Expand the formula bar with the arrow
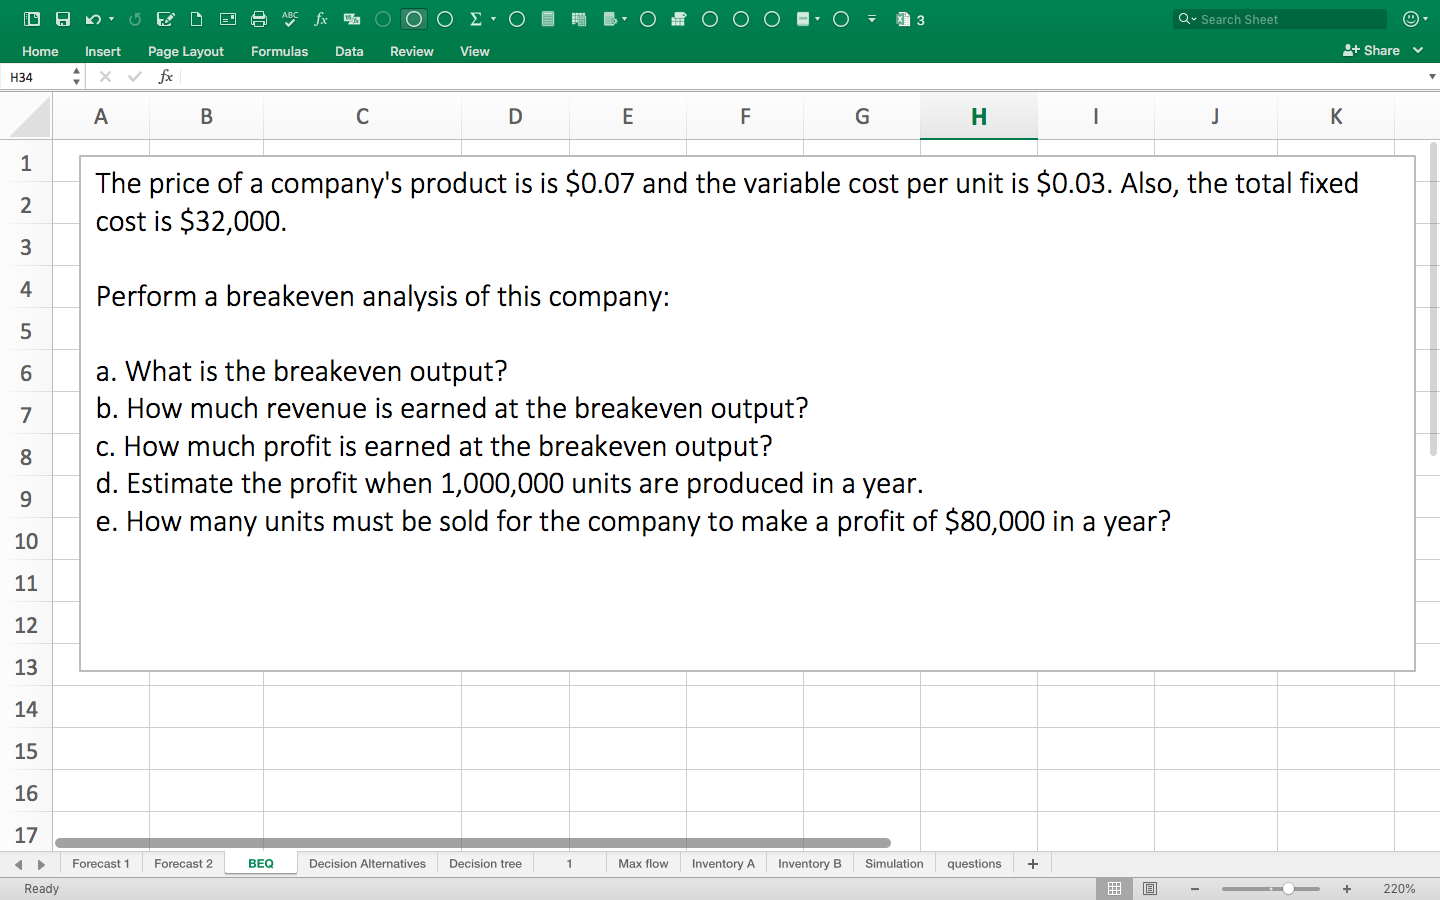This screenshot has height=900, width=1440. [x=1432, y=77]
